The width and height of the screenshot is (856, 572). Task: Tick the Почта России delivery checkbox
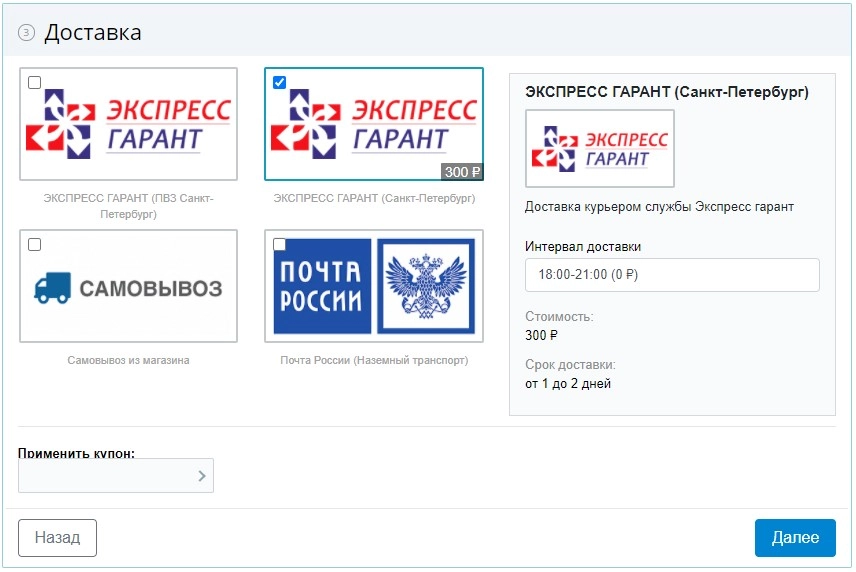tap(279, 245)
